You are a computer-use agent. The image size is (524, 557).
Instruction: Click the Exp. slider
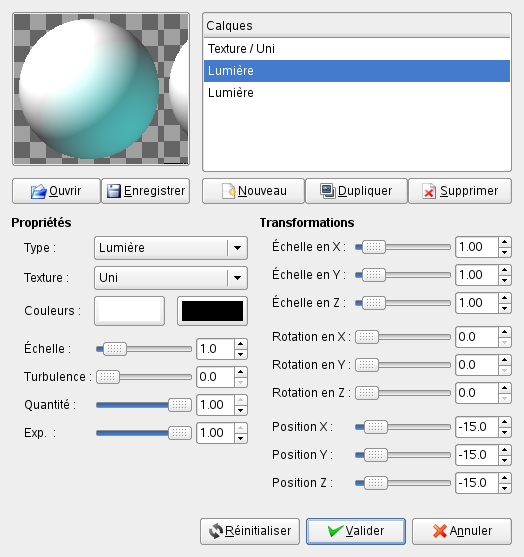point(144,433)
